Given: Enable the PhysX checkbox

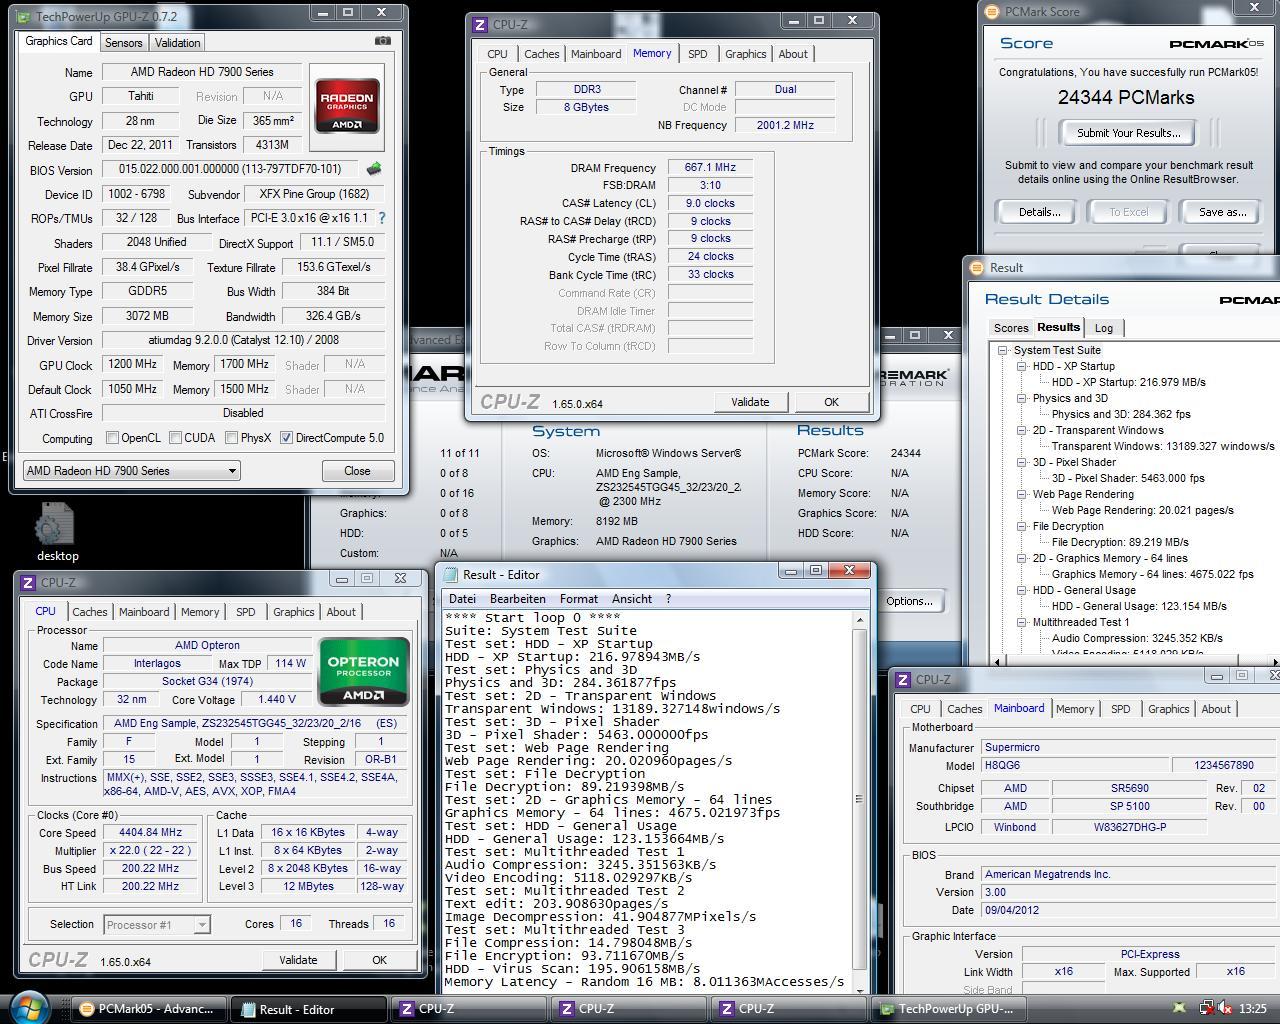Looking at the screenshot, I should tap(232, 438).
